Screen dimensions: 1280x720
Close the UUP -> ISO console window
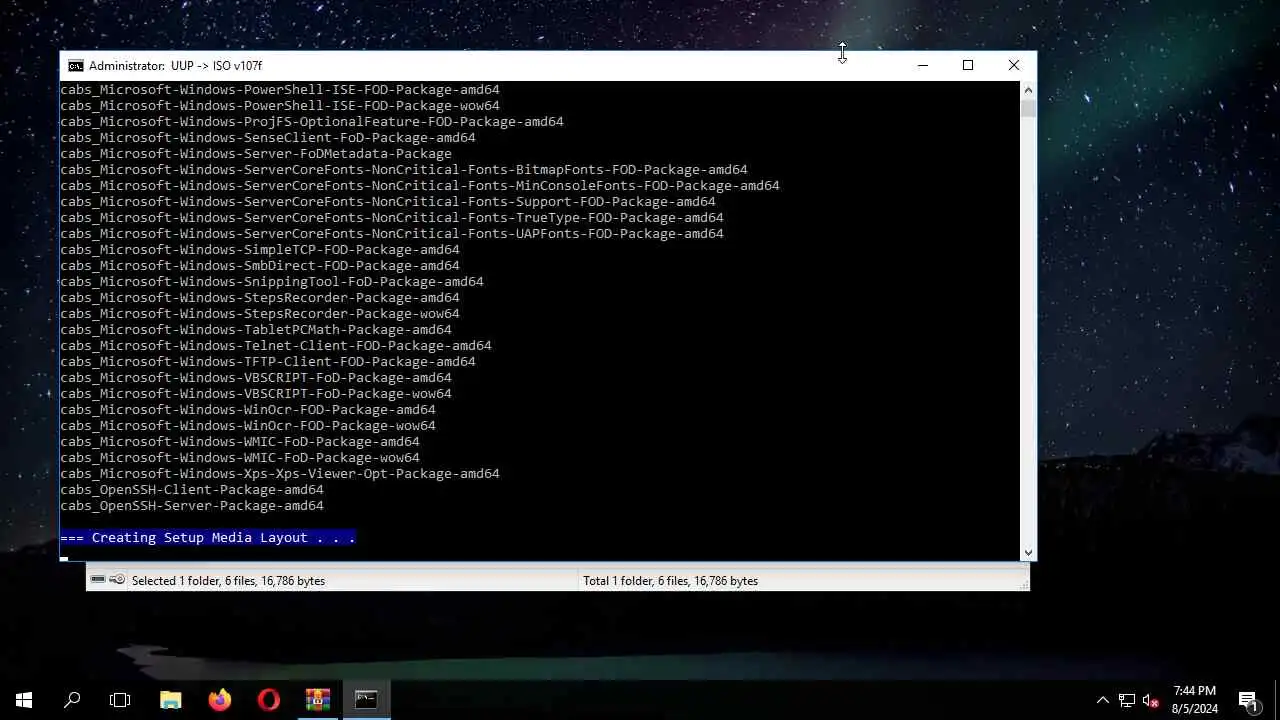[1014, 66]
